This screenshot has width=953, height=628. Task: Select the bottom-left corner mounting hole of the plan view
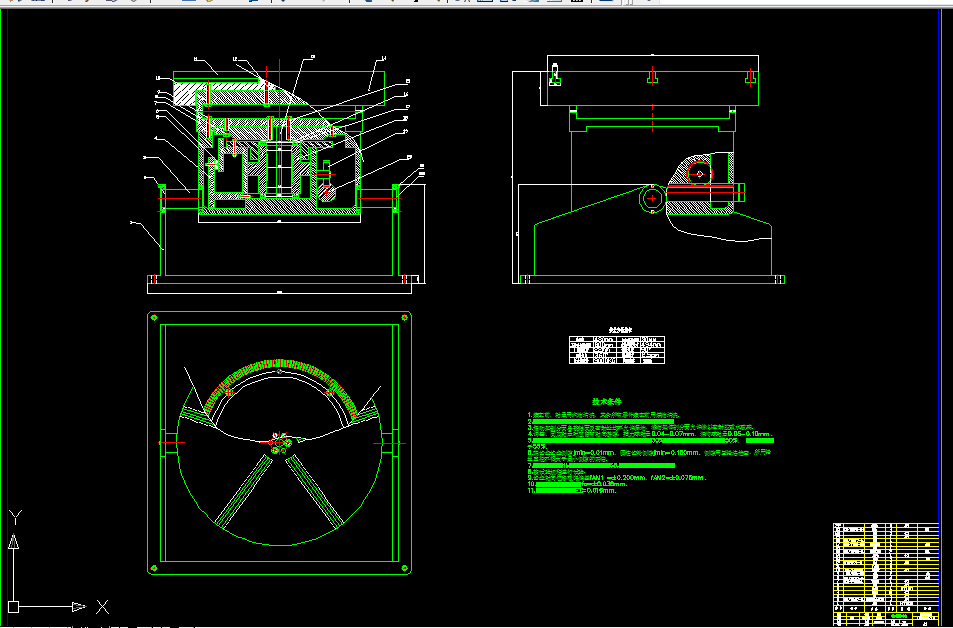pyautogui.click(x=154, y=568)
